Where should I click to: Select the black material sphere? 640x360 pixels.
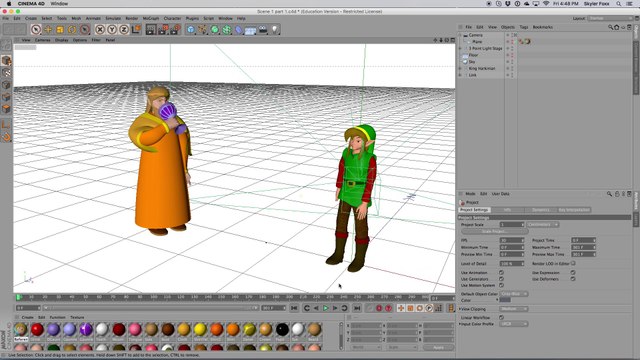[282, 329]
